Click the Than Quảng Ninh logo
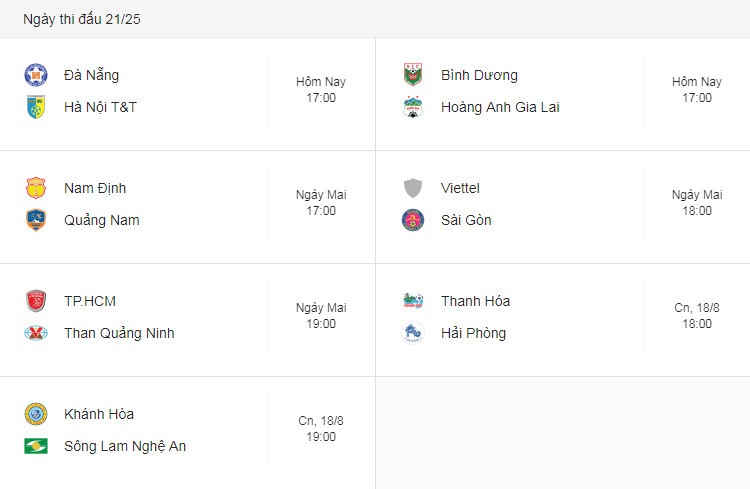750x489 pixels. pos(36,333)
